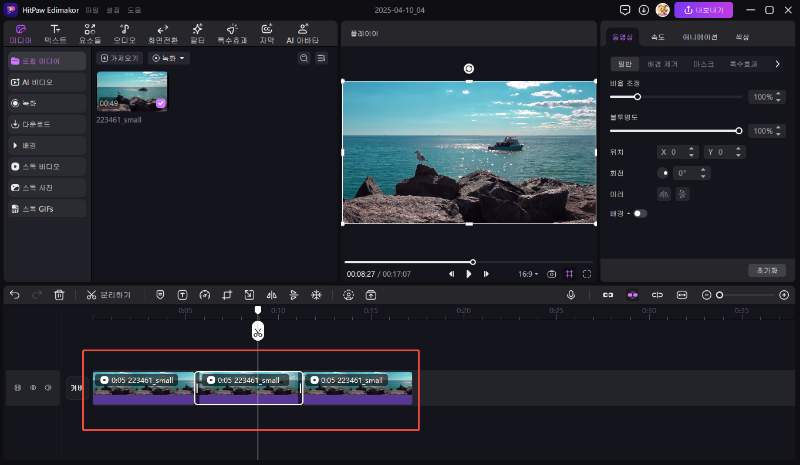
Task: Toggle track visibility eye icon
Action: [x=32, y=387]
